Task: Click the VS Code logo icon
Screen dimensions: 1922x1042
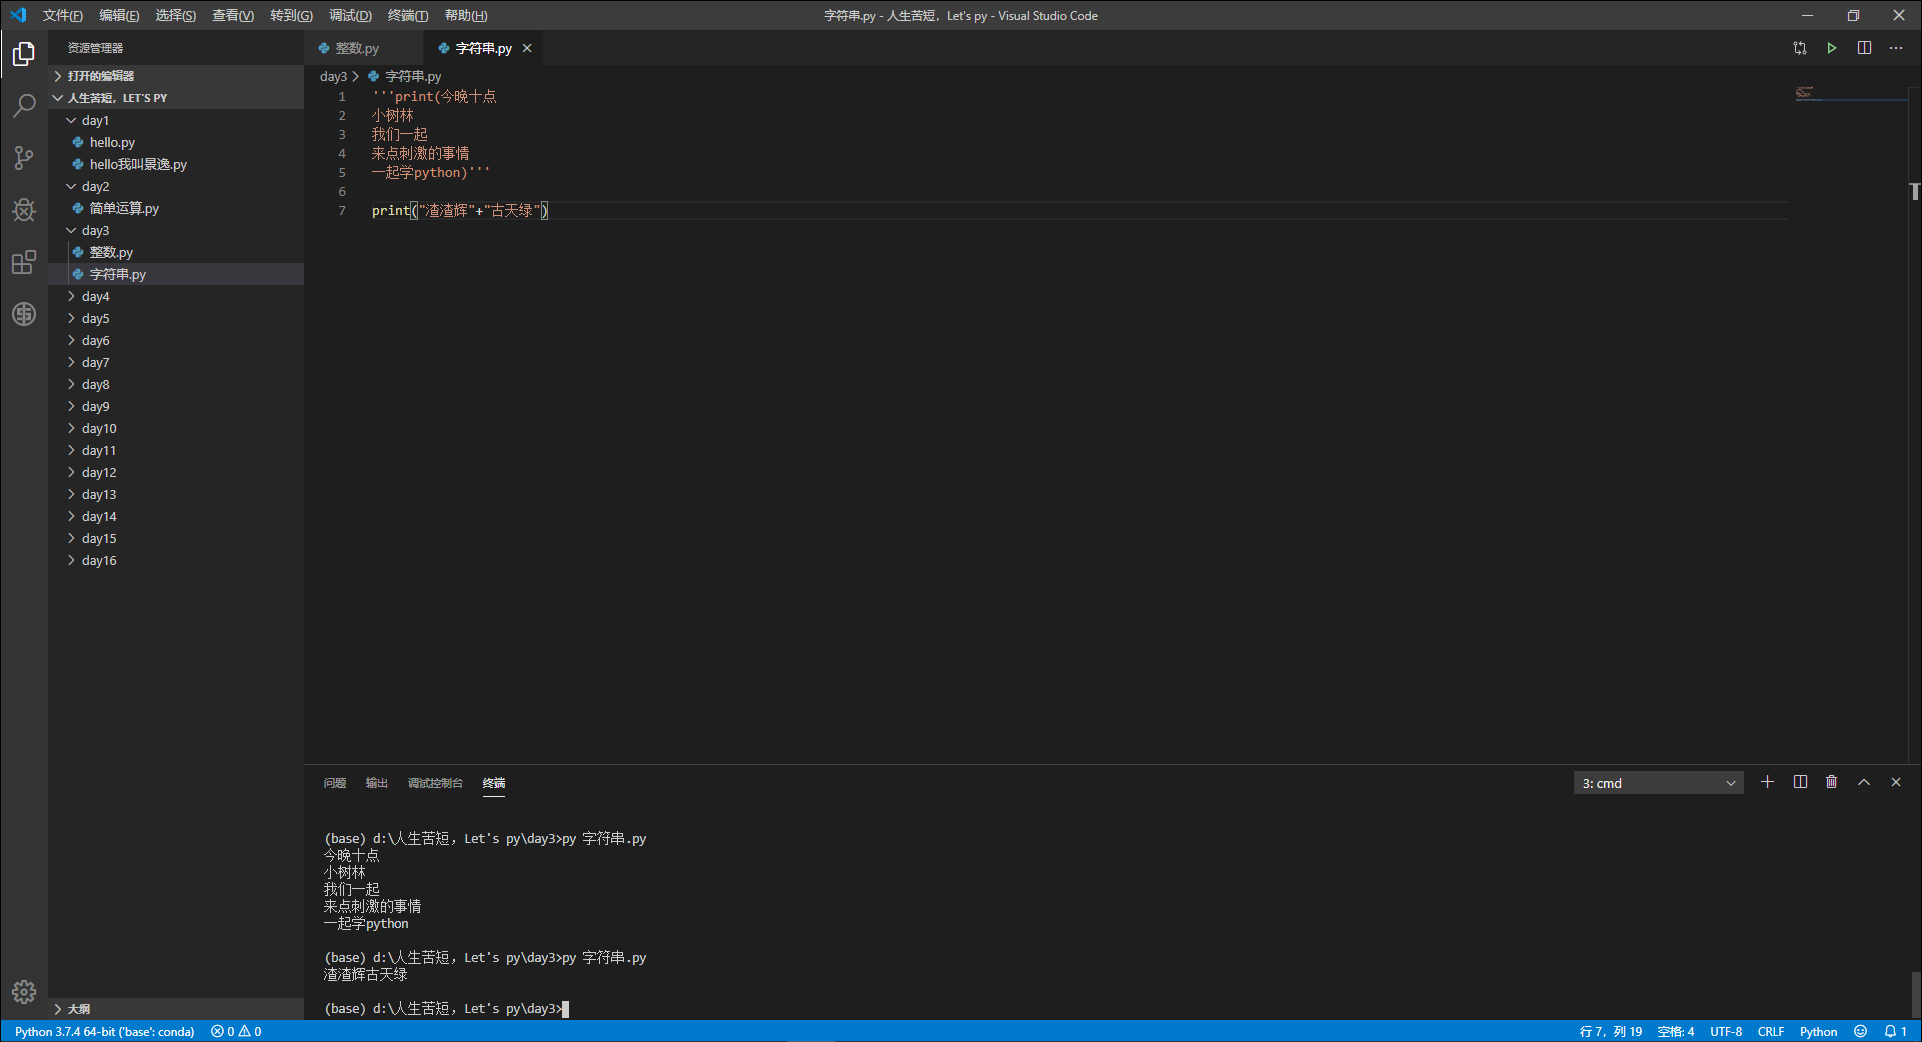Action: [x=18, y=15]
